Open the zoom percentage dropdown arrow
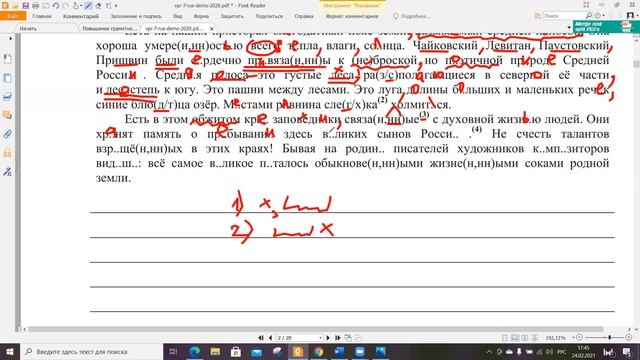This screenshot has height=360, width=640. pos(573,338)
